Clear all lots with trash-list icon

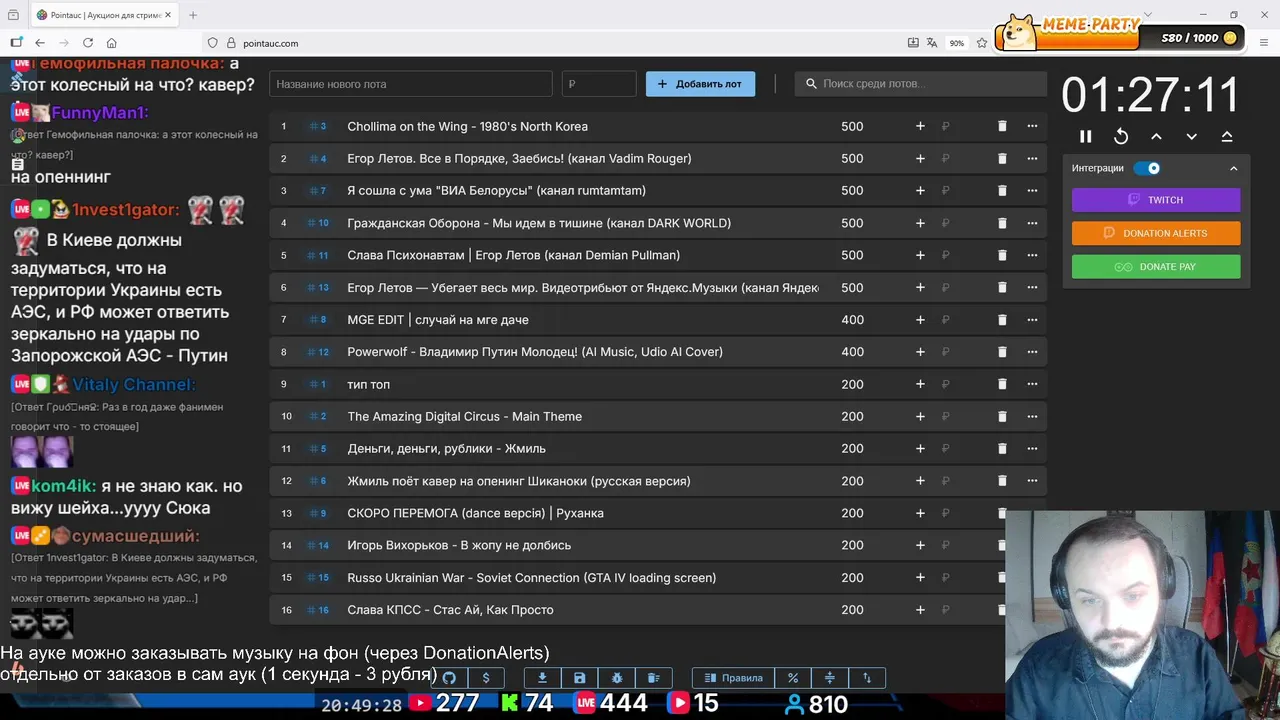click(654, 678)
